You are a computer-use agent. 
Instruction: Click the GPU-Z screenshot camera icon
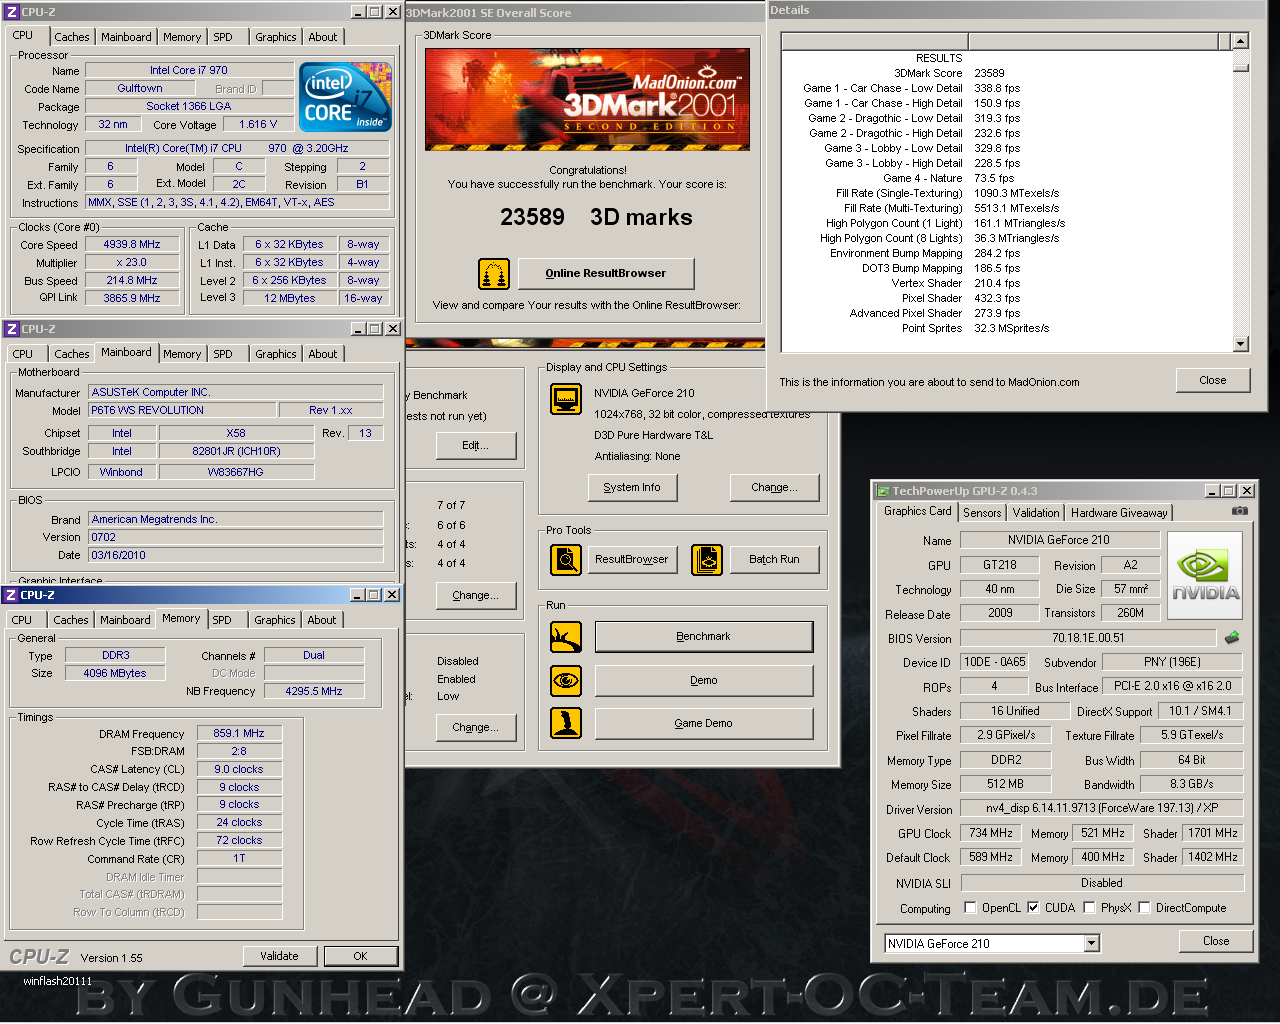point(1240,511)
